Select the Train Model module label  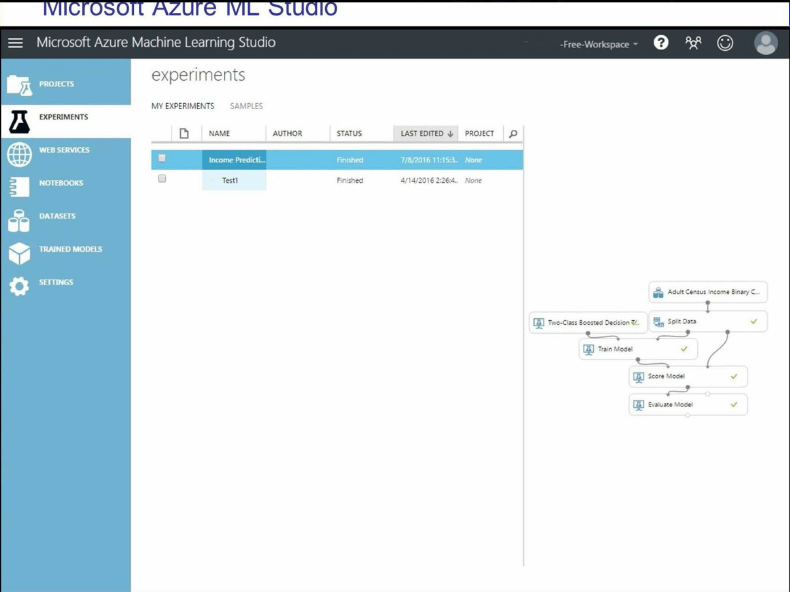[615, 349]
